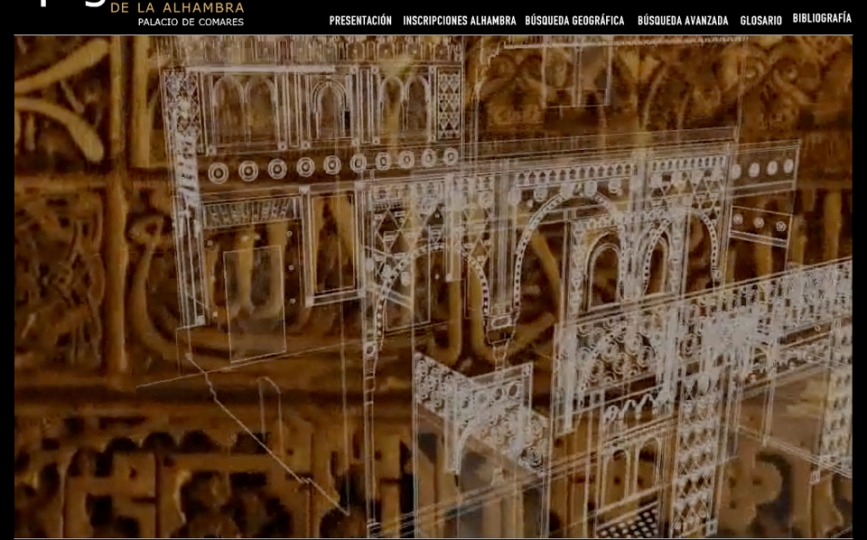The width and height of the screenshot is (867, 540).
Task: Open Búsqueda Avanzada search
Action: click(683, 20)
